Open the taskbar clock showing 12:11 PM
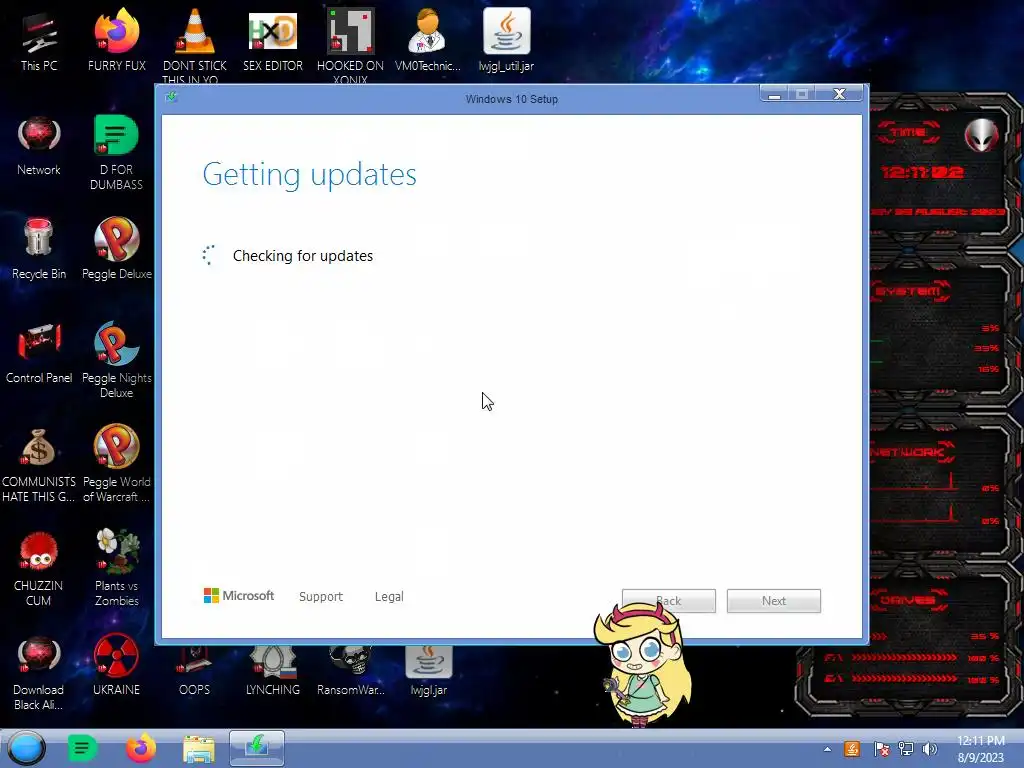Screen dimensions: 1024x768 (980, 749)
